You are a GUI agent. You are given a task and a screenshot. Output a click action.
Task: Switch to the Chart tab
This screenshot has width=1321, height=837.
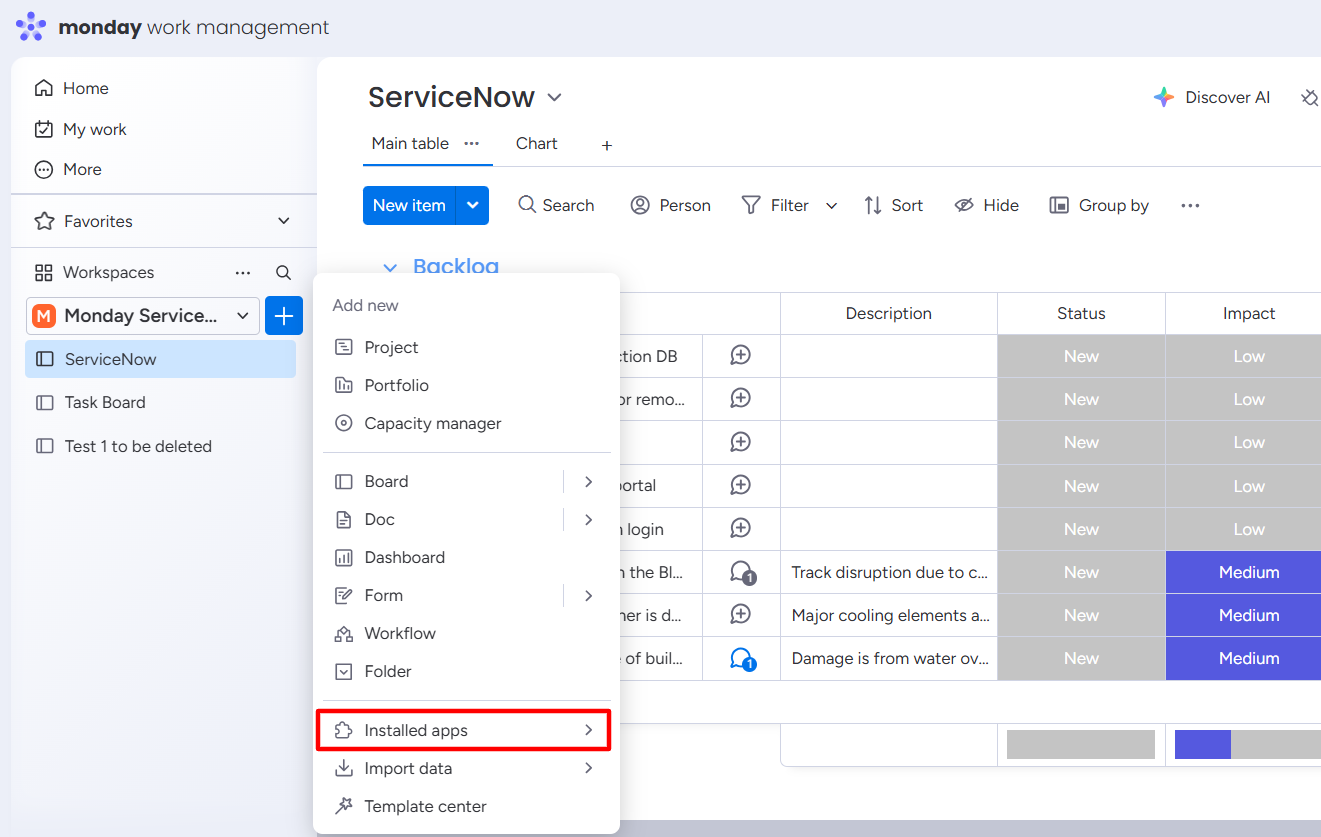click(x=537, y=143)
